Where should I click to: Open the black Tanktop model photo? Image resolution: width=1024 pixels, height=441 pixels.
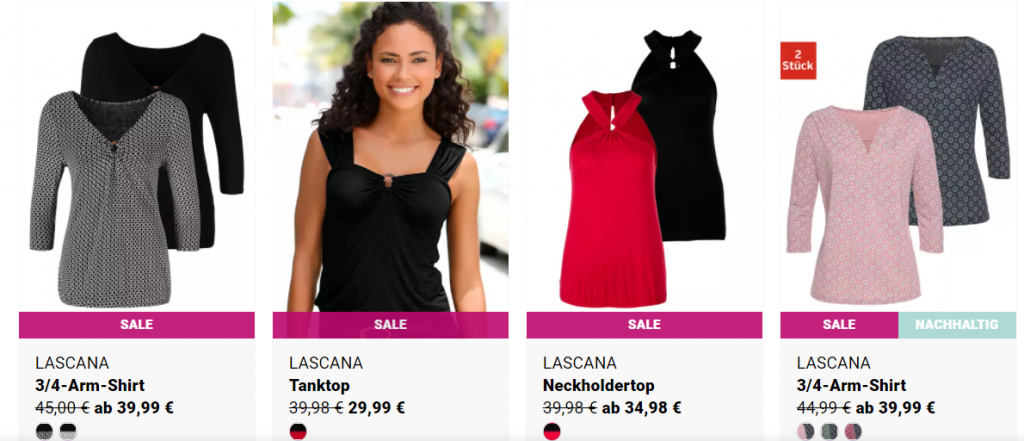click(x=391, y=157)
